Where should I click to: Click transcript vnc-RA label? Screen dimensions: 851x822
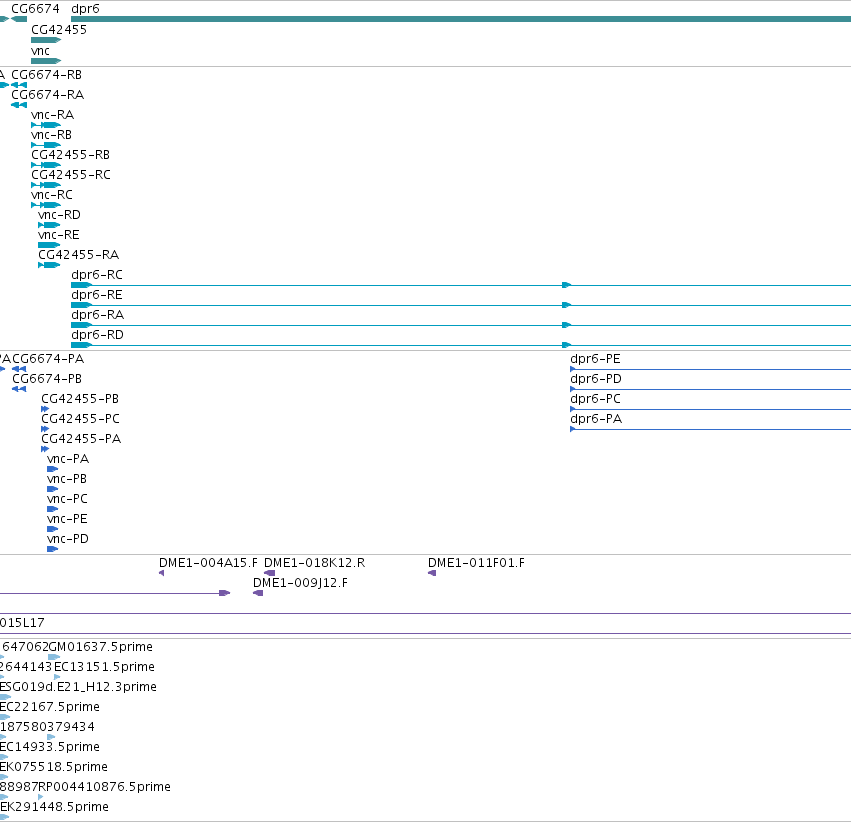click(x=53, y=114)
